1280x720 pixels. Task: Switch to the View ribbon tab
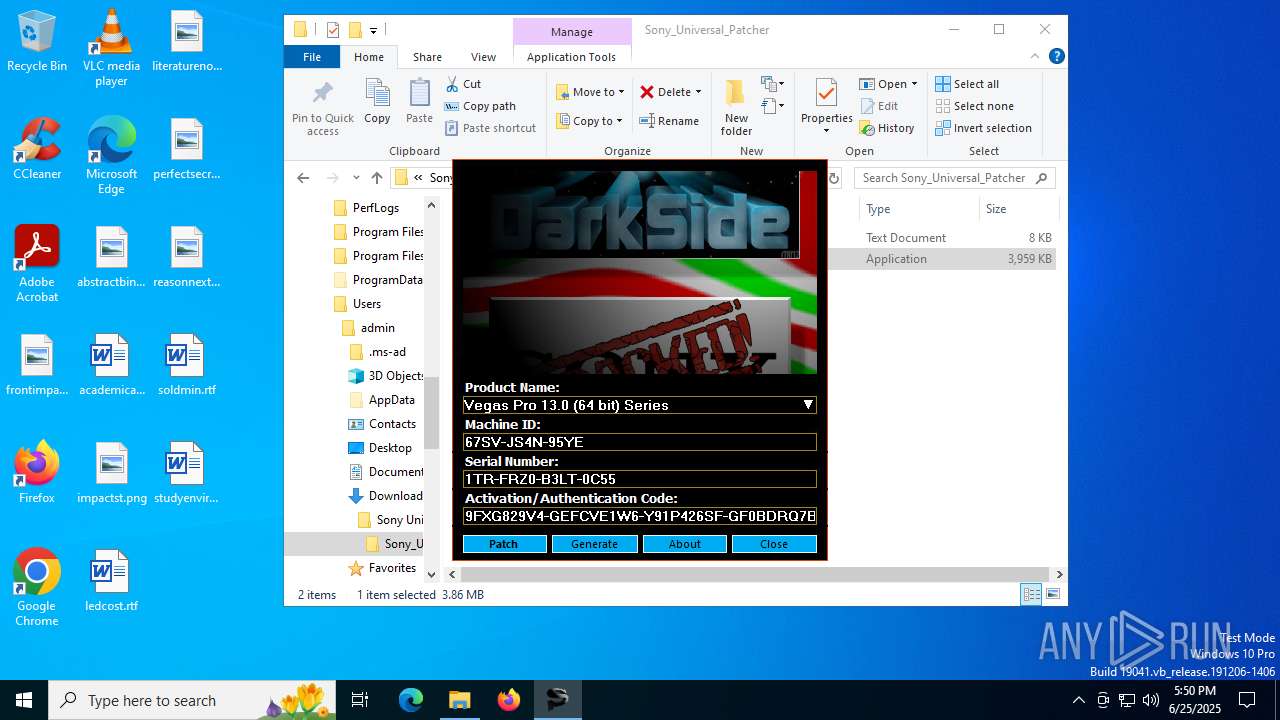pyautogui.click(x=483, y=57)
